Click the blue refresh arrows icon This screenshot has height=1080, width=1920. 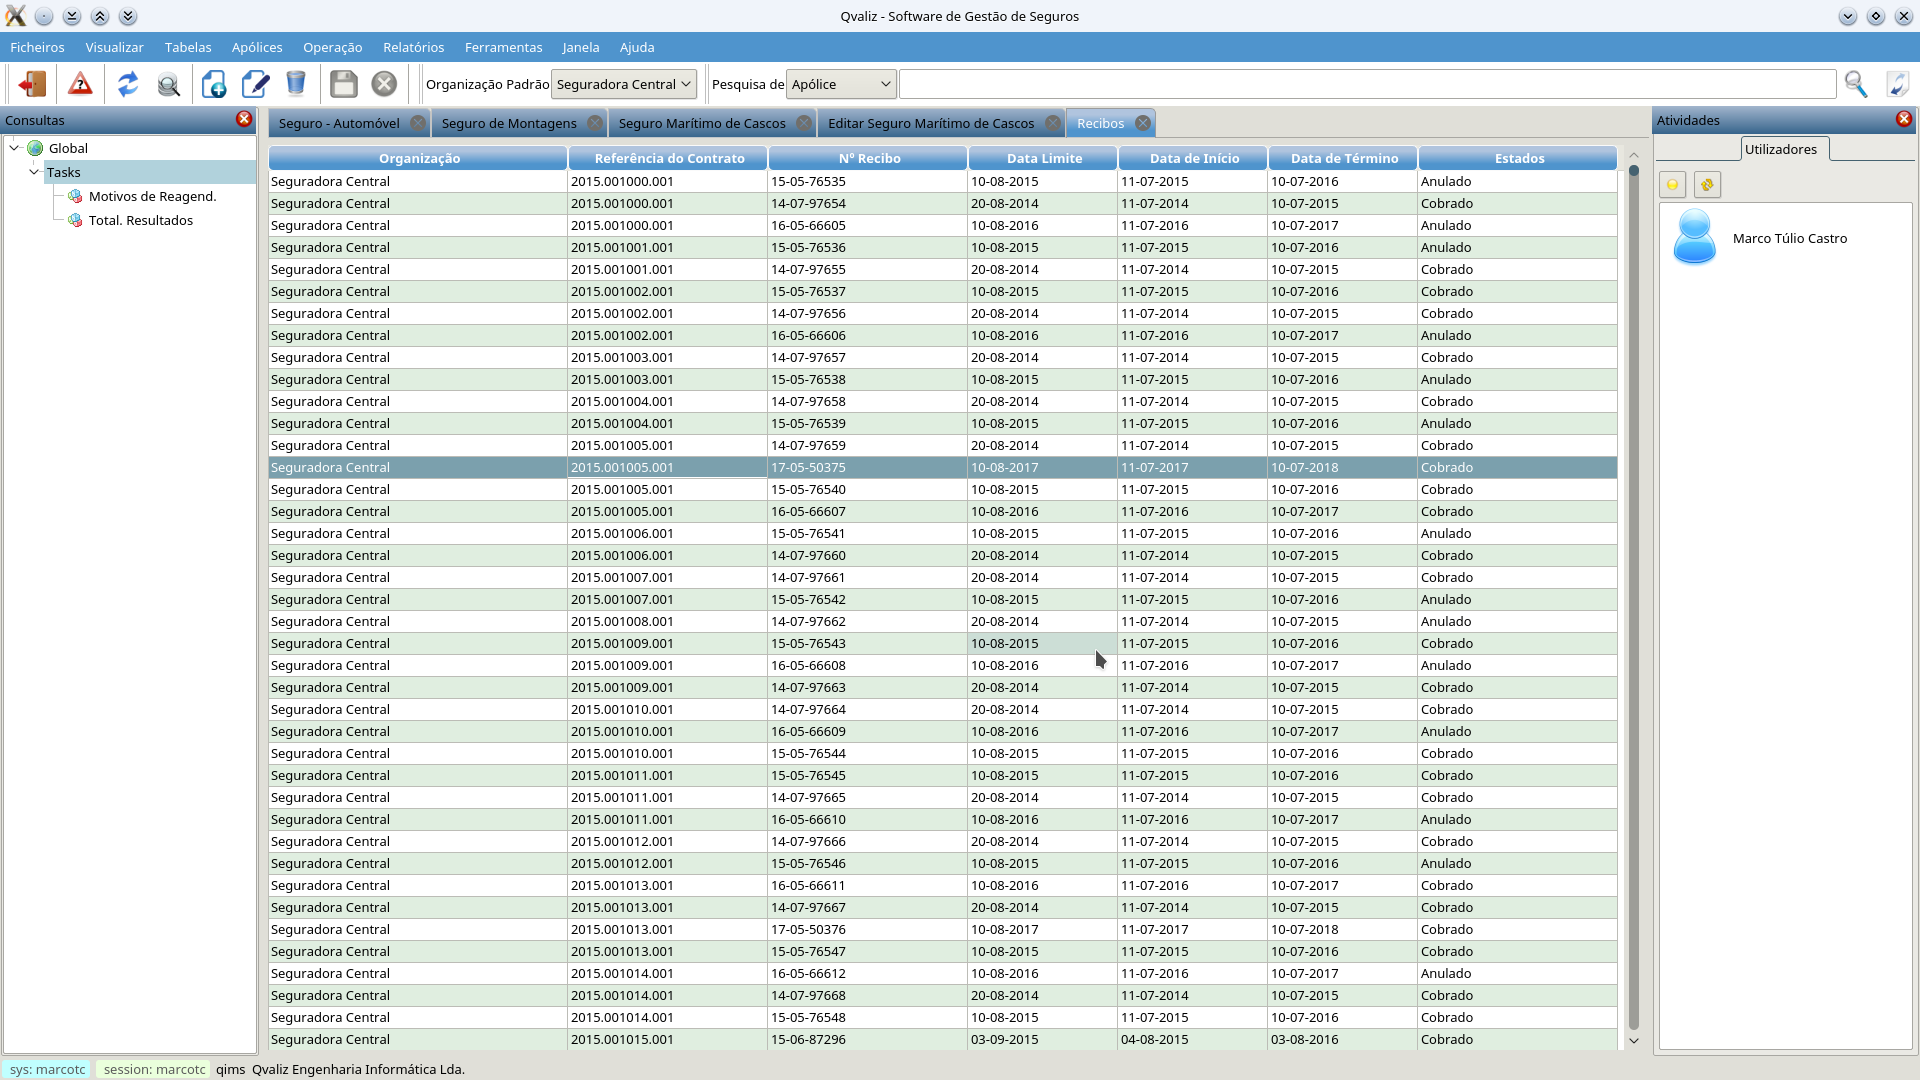[128, 84]
